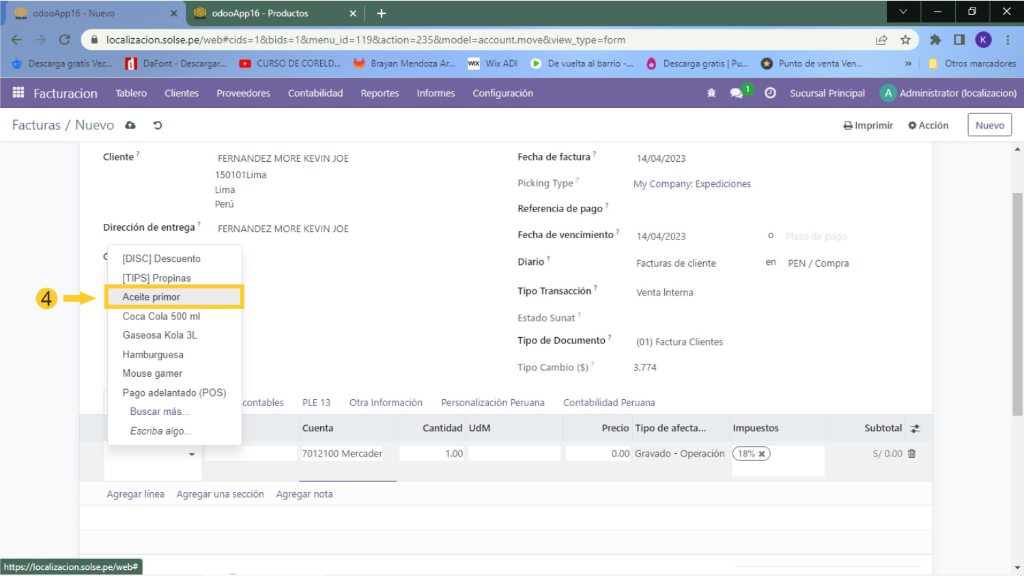Choose Coca Cola 500 ml from the dropdown
Viewport: 1024px width, 576px height.
pyautogui.click(x=161, y=316)
